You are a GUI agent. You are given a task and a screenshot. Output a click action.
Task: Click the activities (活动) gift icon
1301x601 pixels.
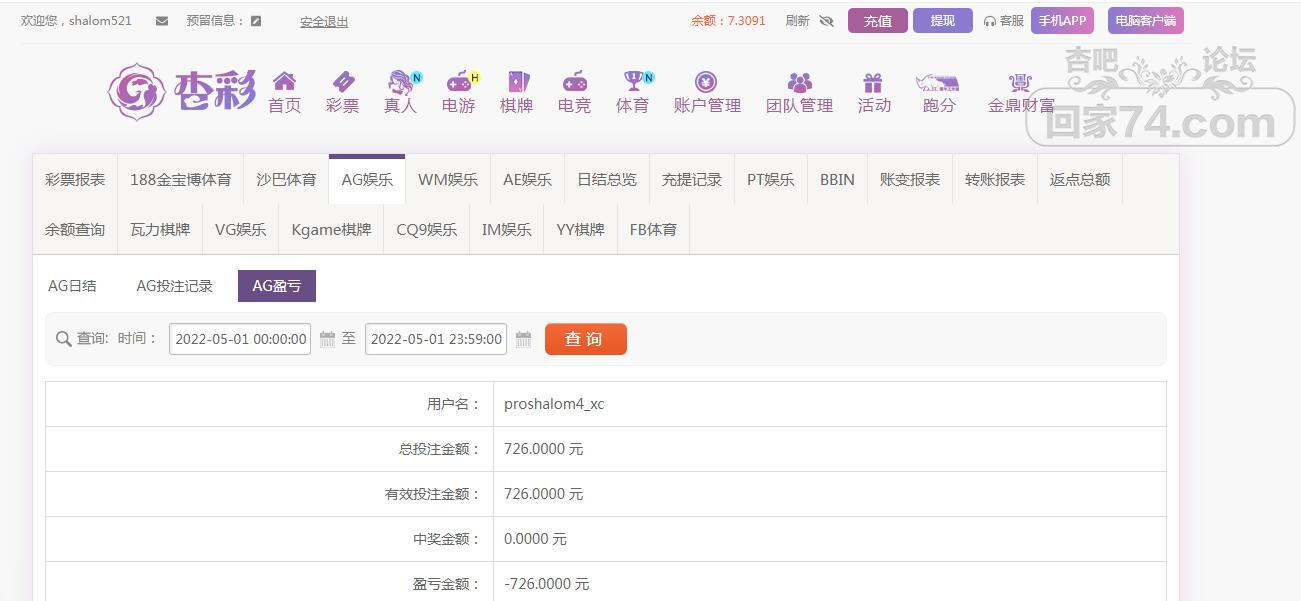point(873,82)
